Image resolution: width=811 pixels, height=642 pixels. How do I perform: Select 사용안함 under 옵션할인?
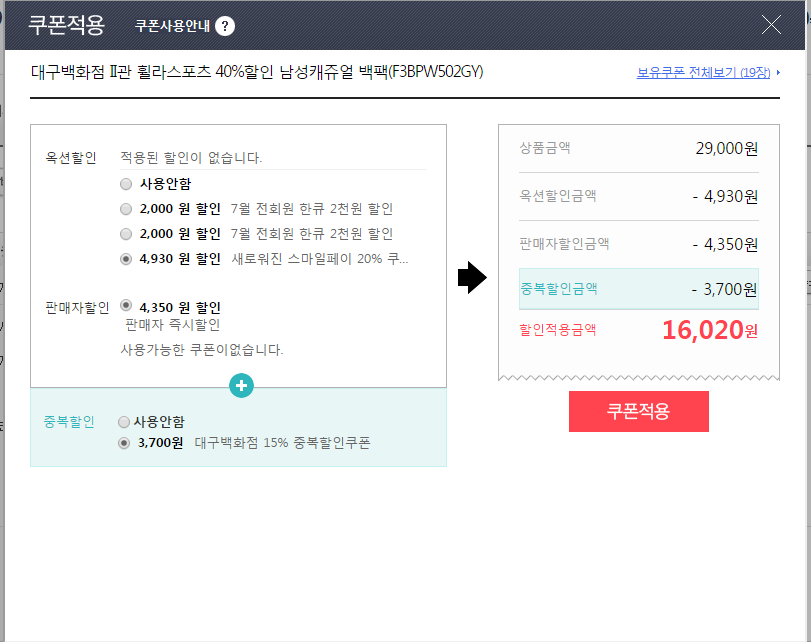coord(125,184)
